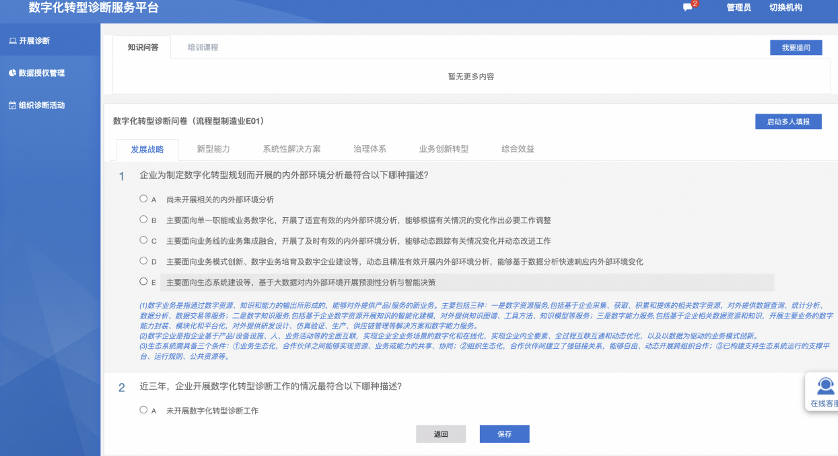Image resolution: width=838 pixels, height=456 pixels.
Task: Click option B text about 单一职能或业务数字化
Action: pos(359,220)
